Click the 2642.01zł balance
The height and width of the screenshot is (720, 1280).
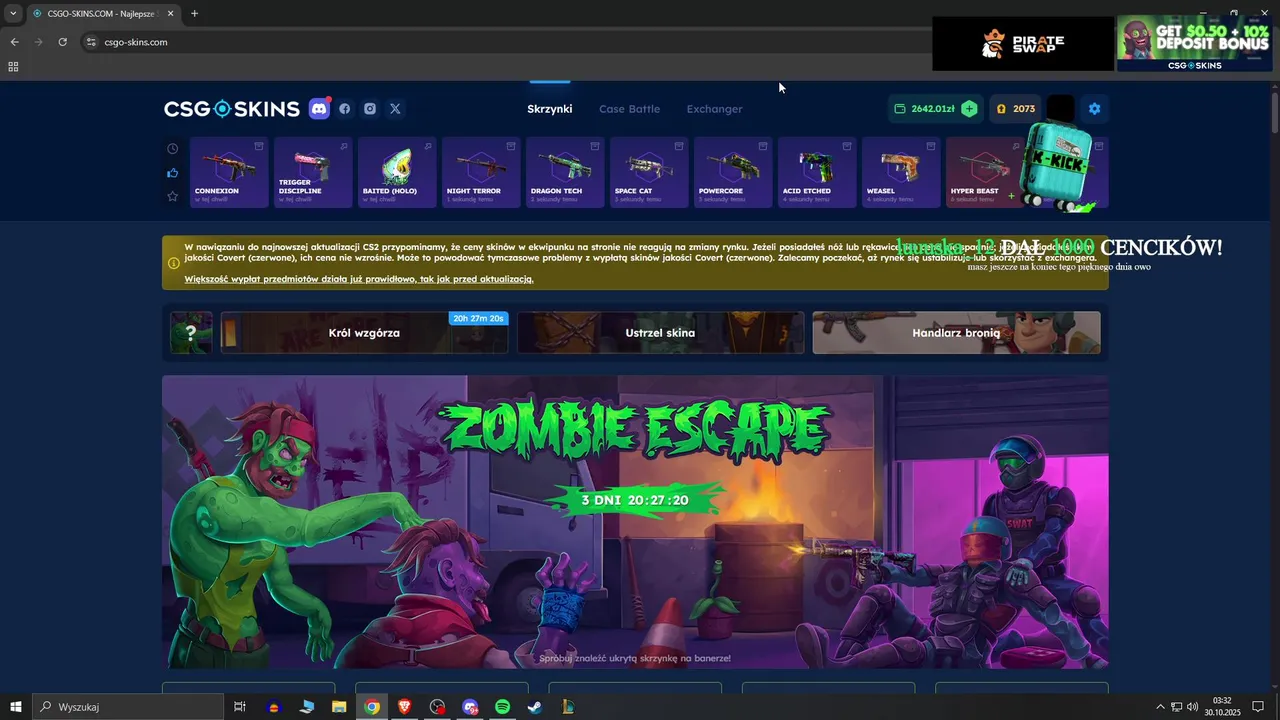click(933, 109)
